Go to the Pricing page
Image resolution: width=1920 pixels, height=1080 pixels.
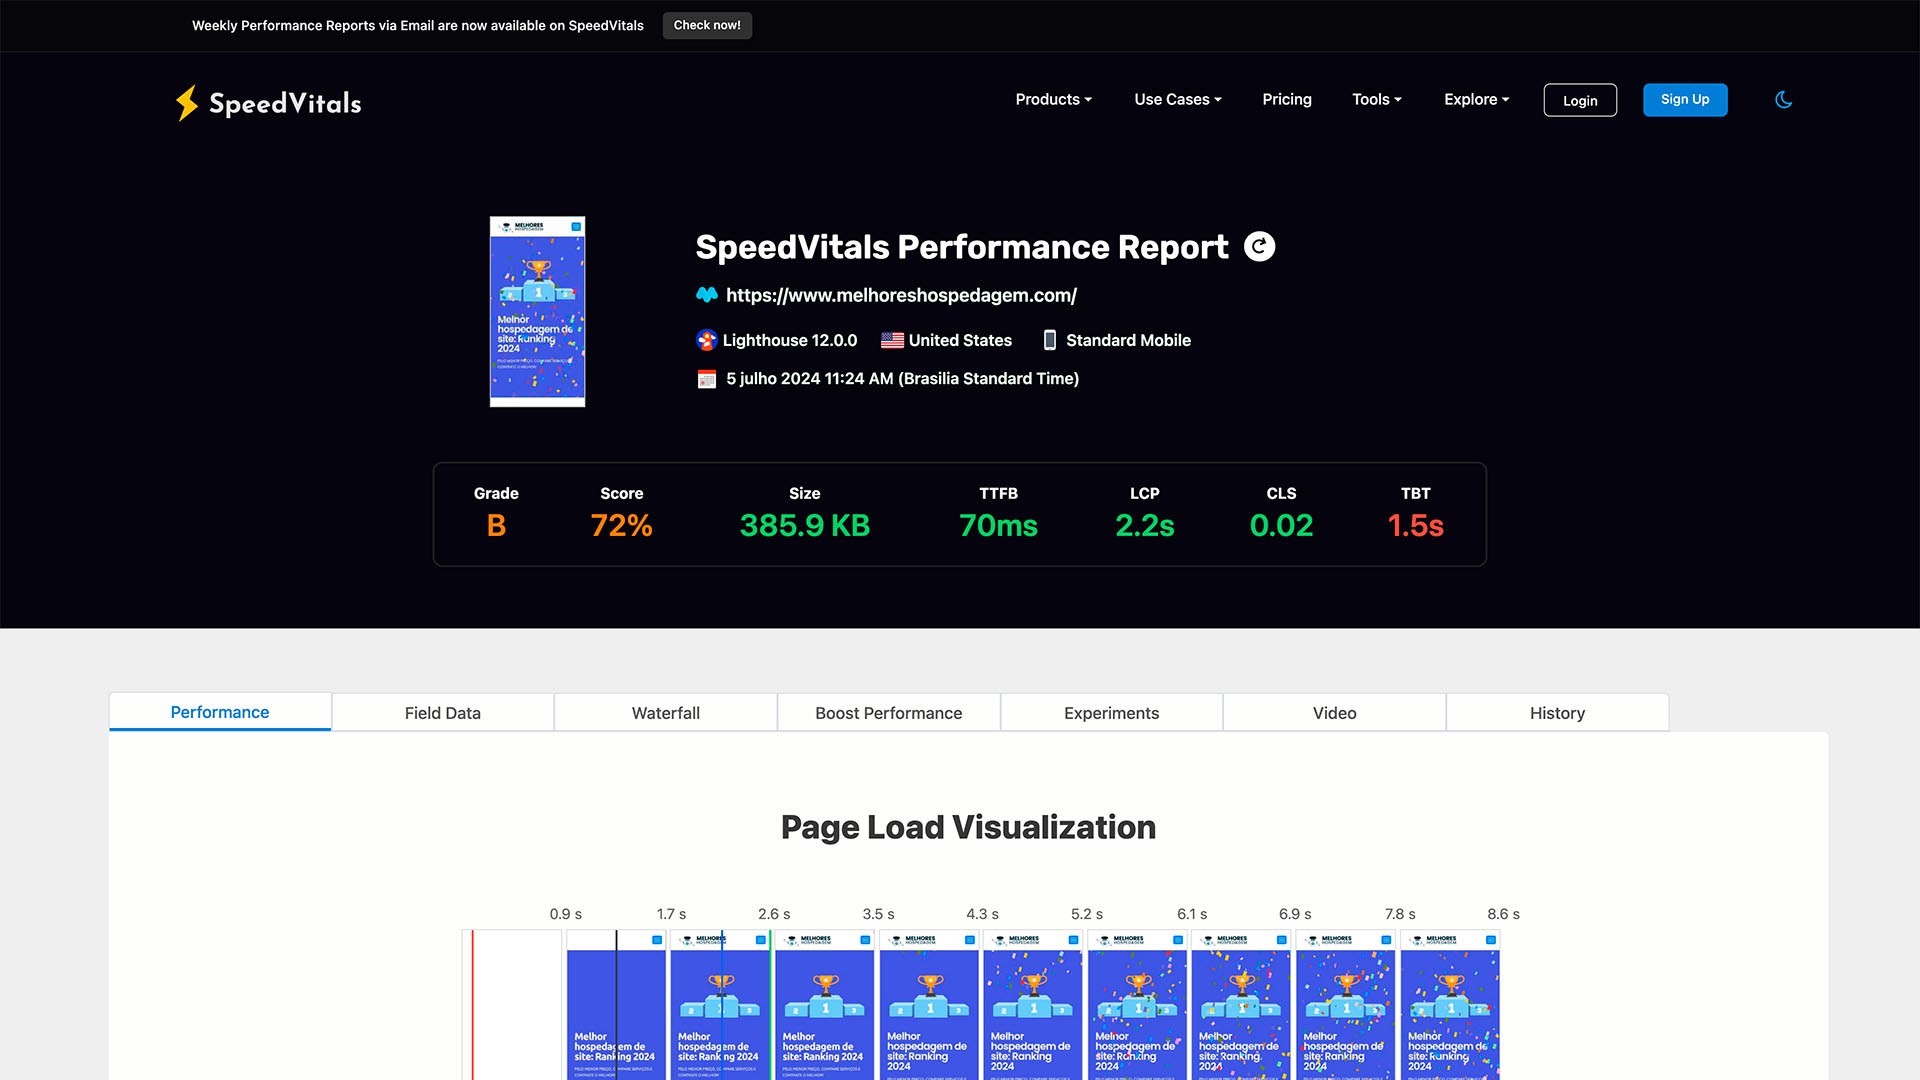pos(1287,99)
